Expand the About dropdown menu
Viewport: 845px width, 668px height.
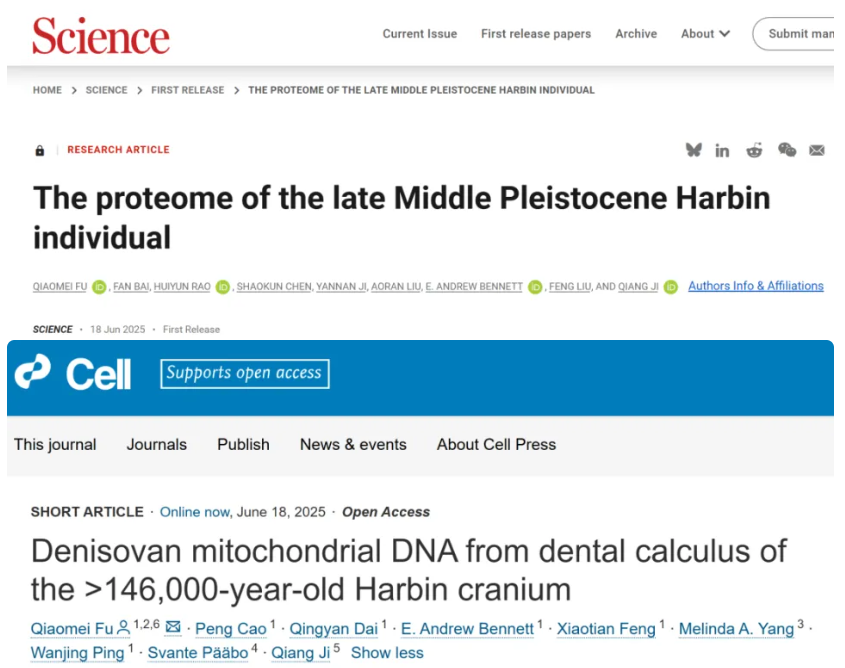[705, 34]
